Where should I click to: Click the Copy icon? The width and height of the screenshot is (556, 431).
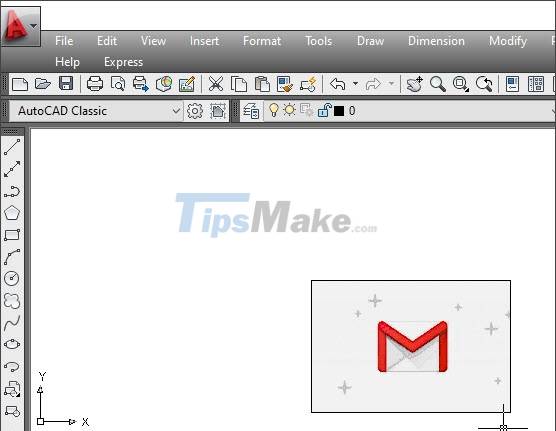point(239,84)
